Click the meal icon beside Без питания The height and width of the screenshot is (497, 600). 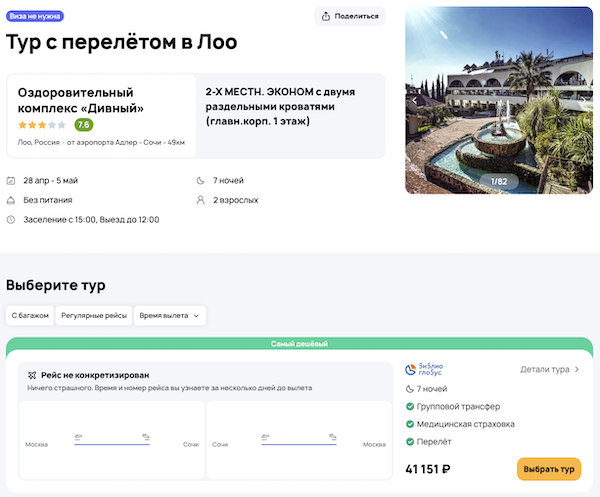point(11,200)
